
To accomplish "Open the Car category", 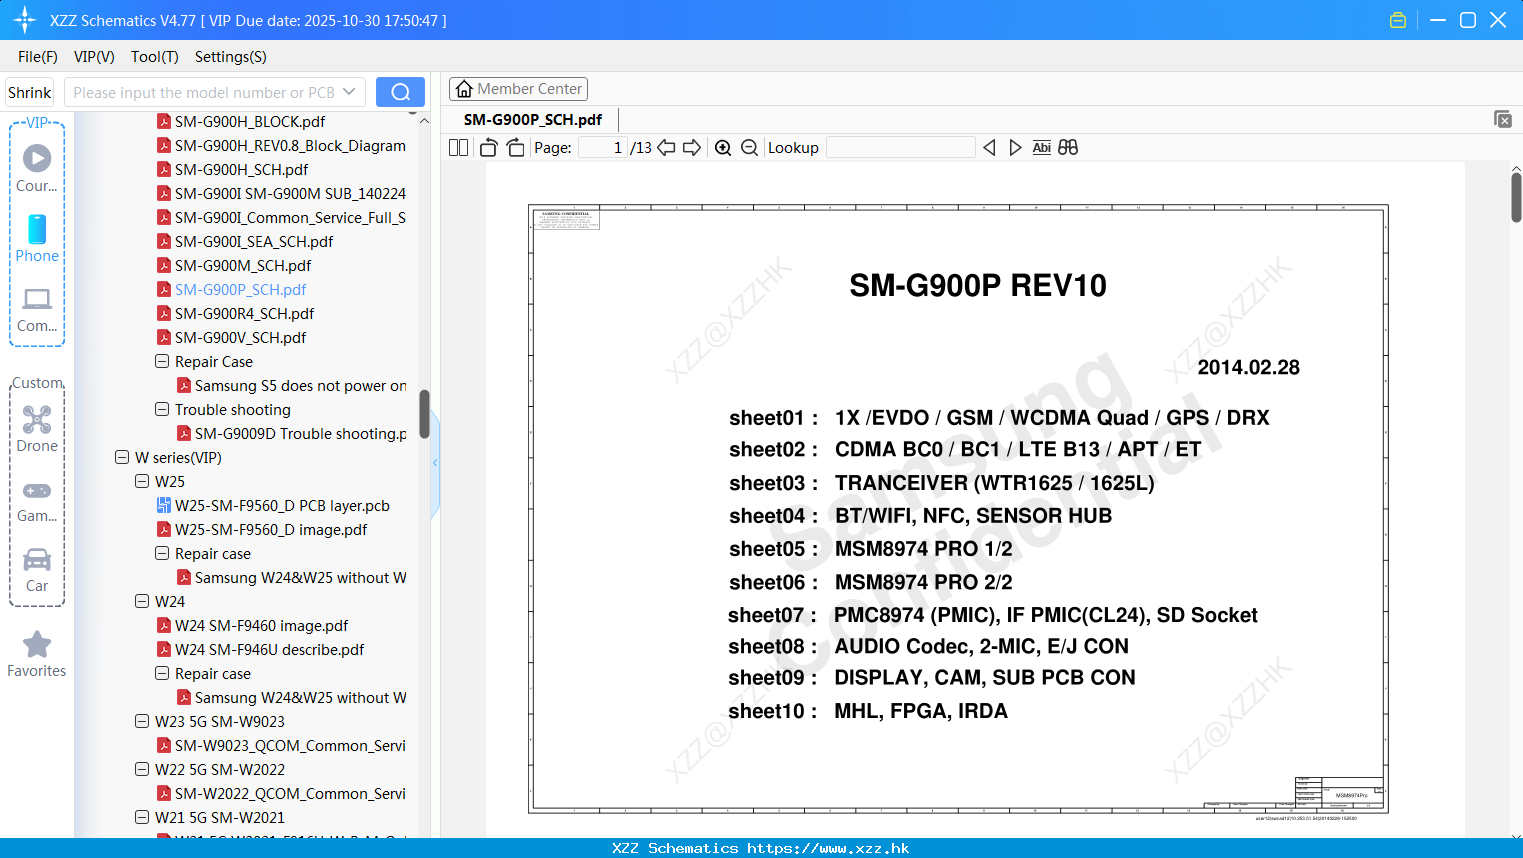I will click(x=37, y=570).
